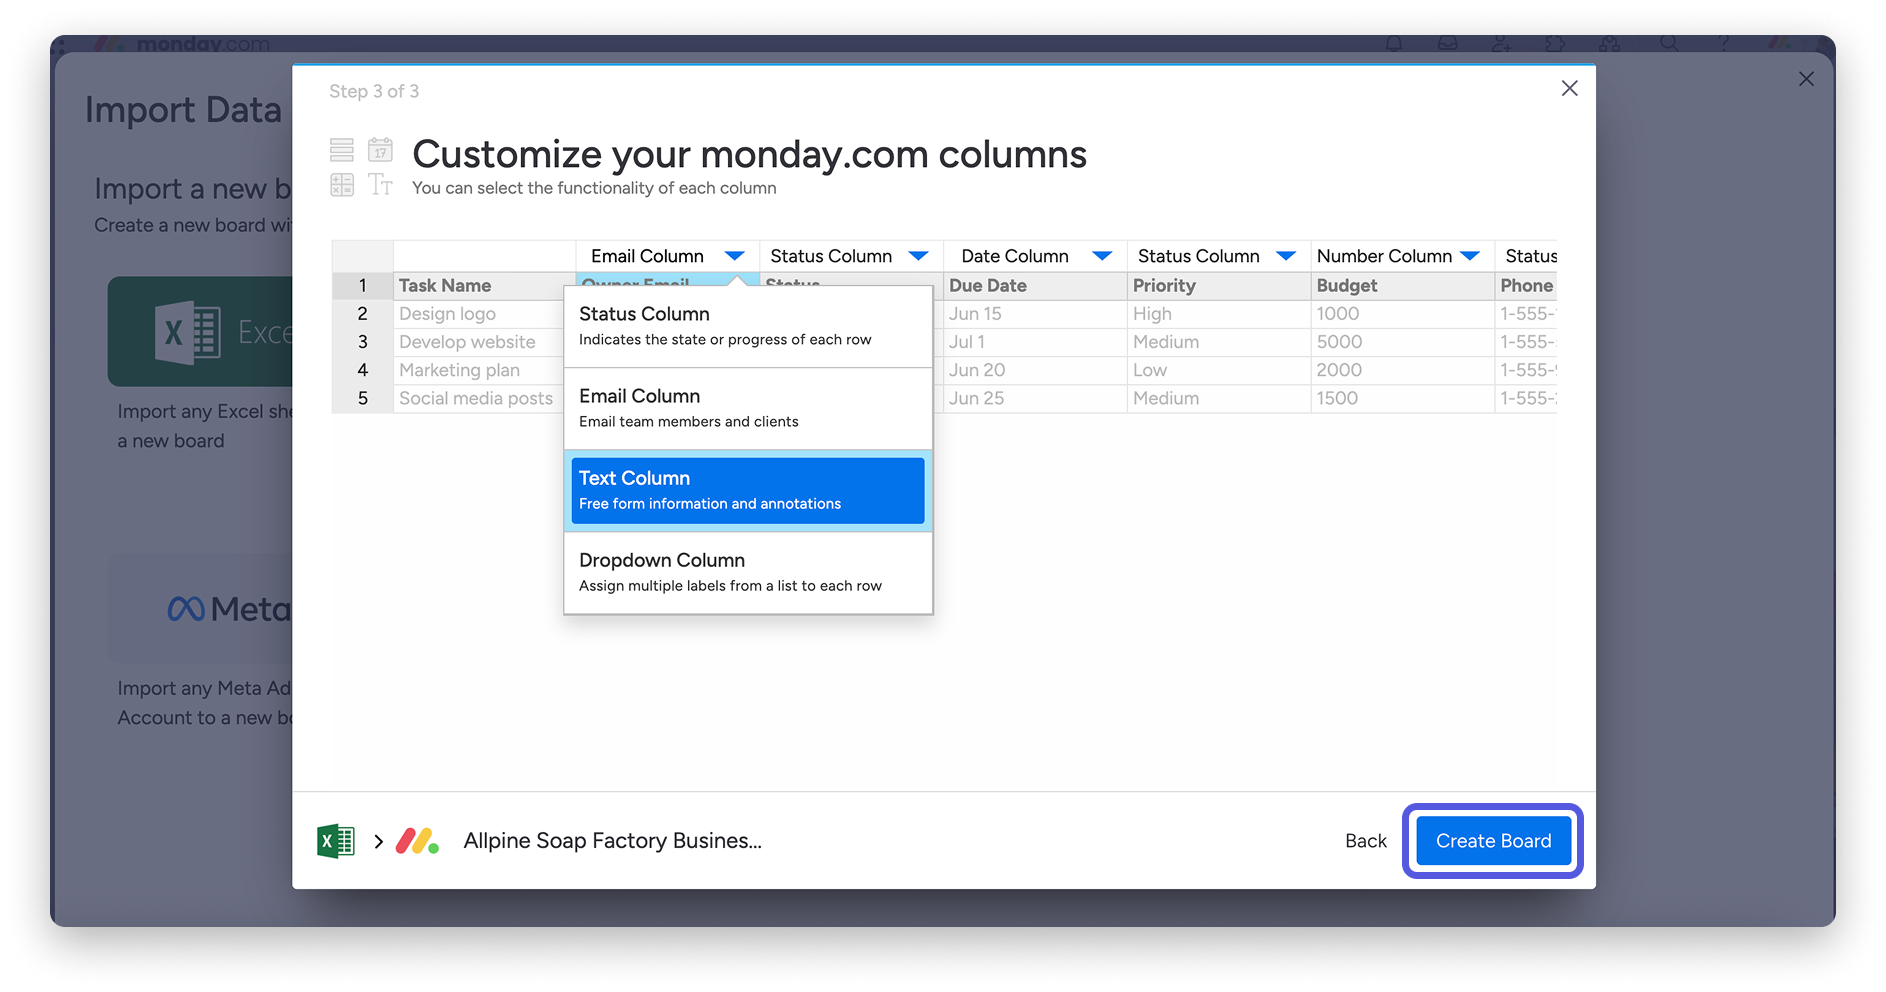Click the Excel import card in background
Screen dimensions: 1886x992
200,332
